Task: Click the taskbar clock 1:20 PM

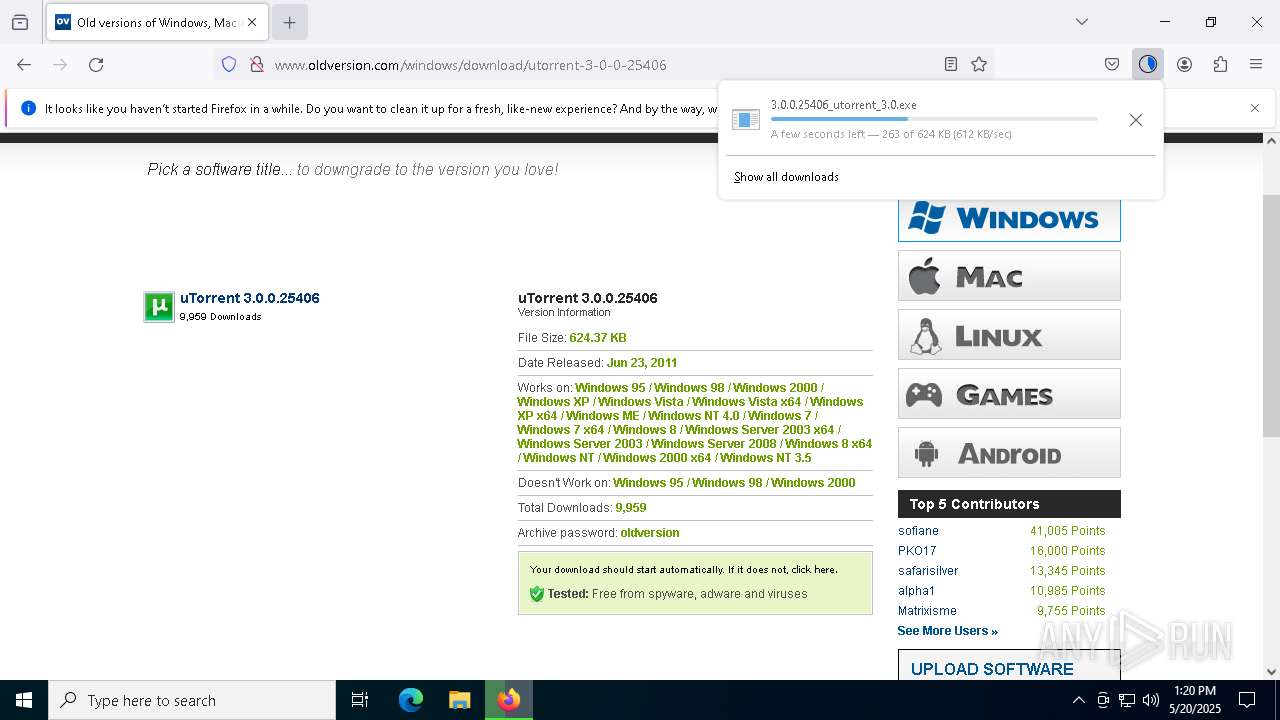Action: pos(1194,691)
